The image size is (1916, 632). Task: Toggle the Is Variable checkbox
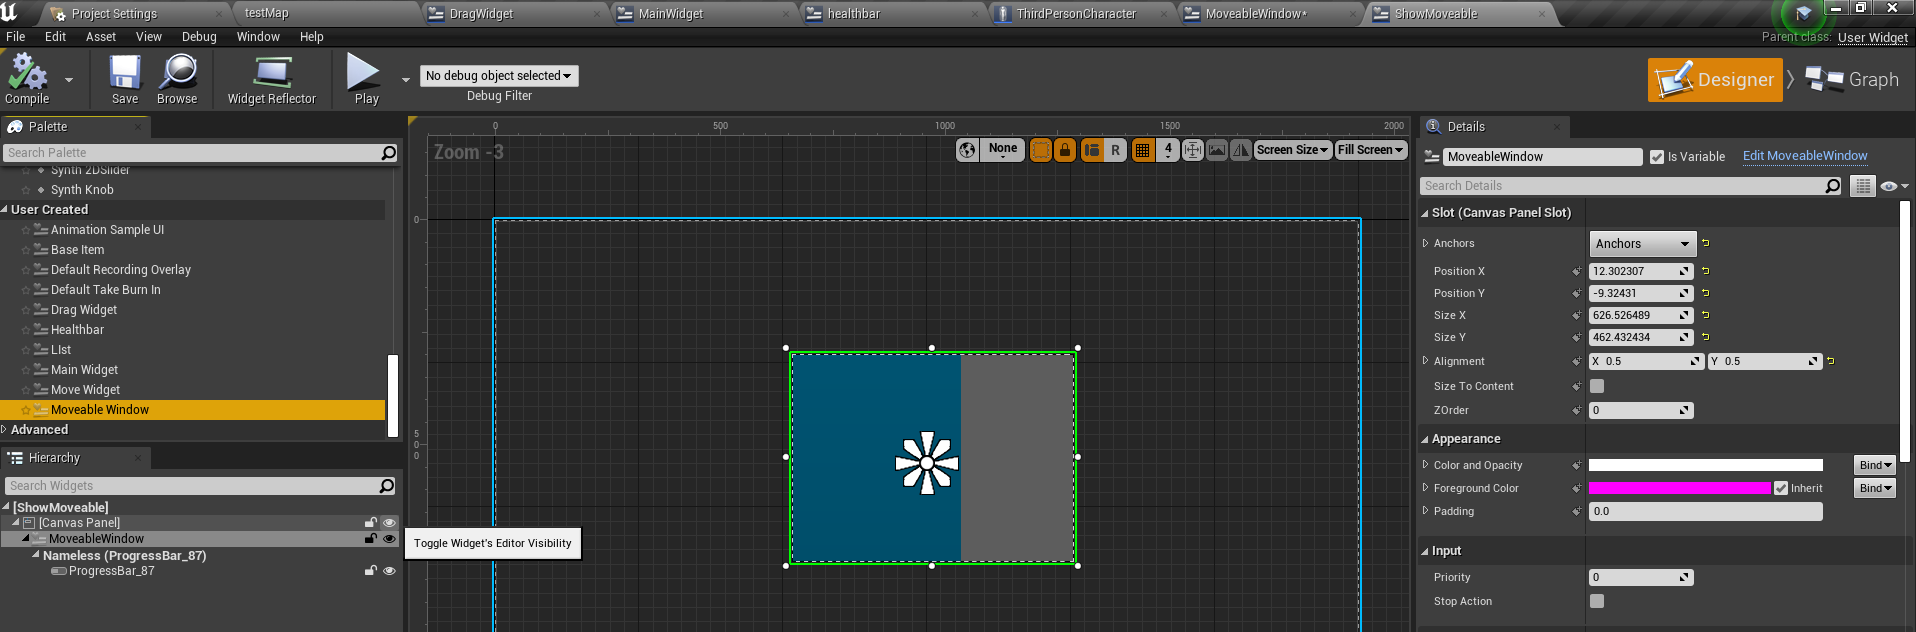[x=1657, y=157]
